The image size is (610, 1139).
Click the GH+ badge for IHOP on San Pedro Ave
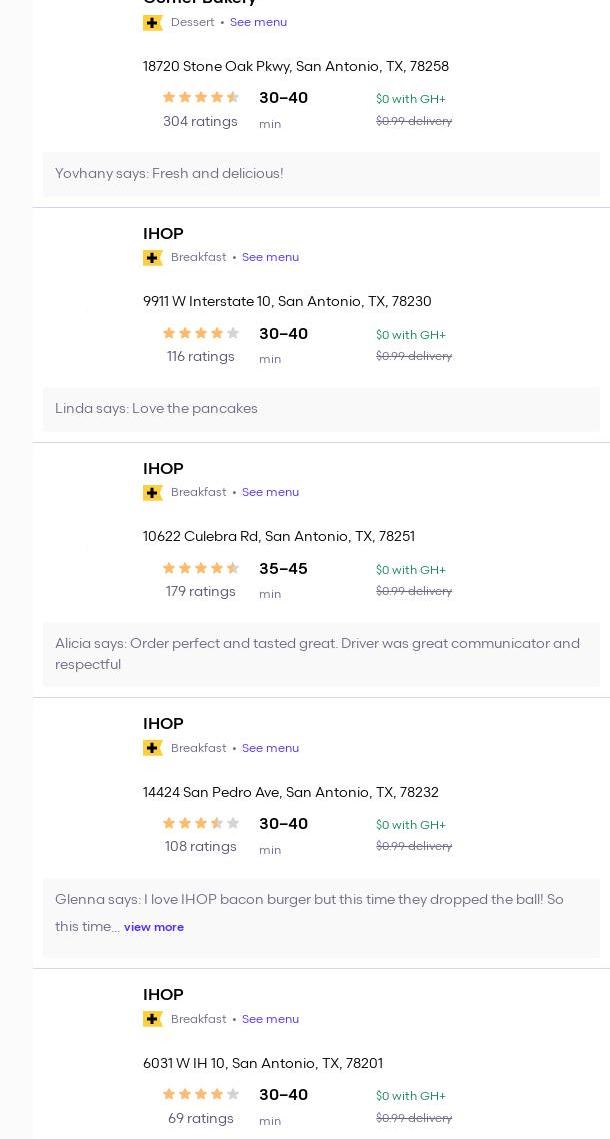point(153,748)
